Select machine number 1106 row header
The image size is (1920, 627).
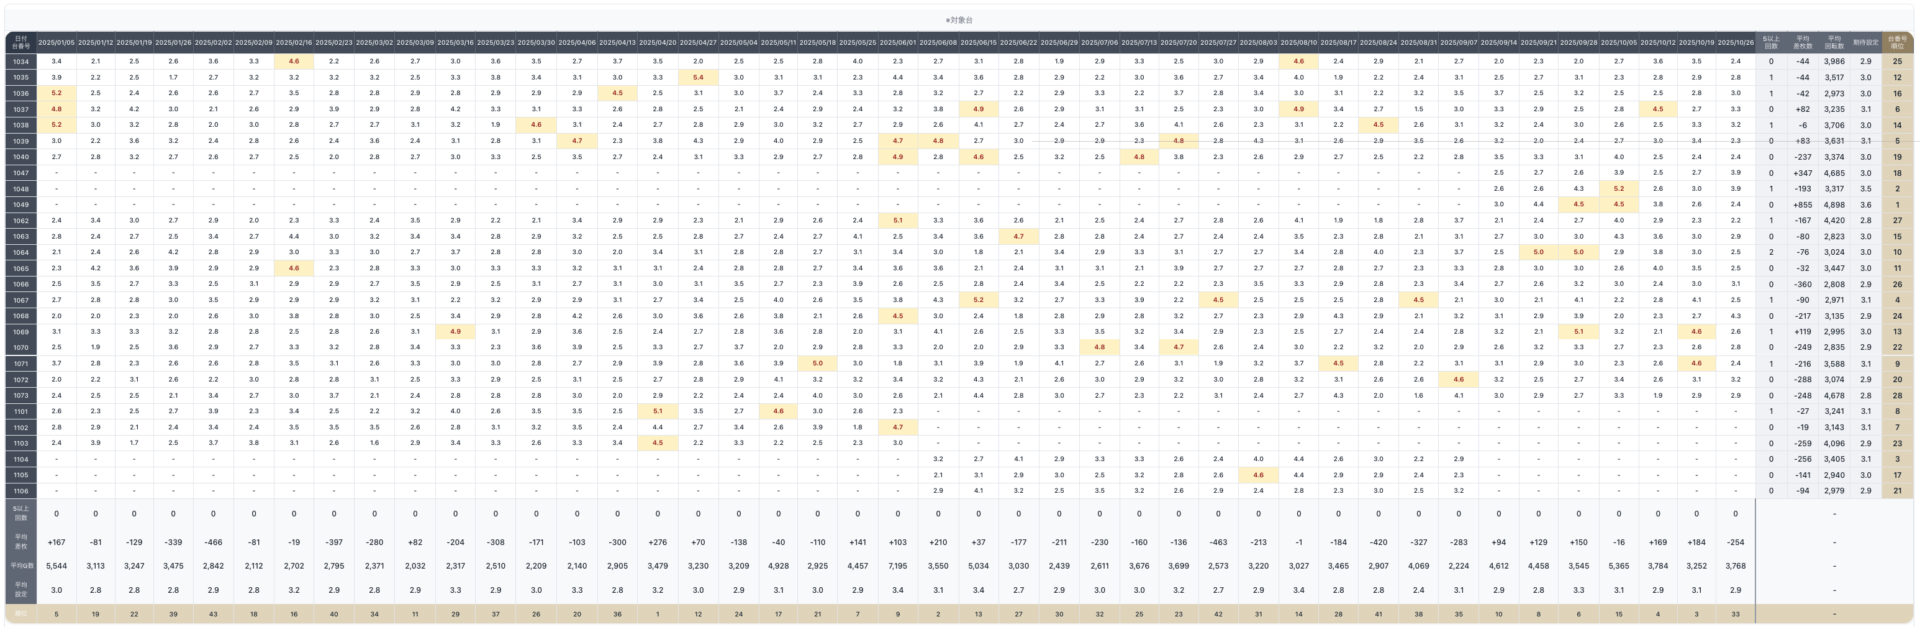(x=21, y=491)
